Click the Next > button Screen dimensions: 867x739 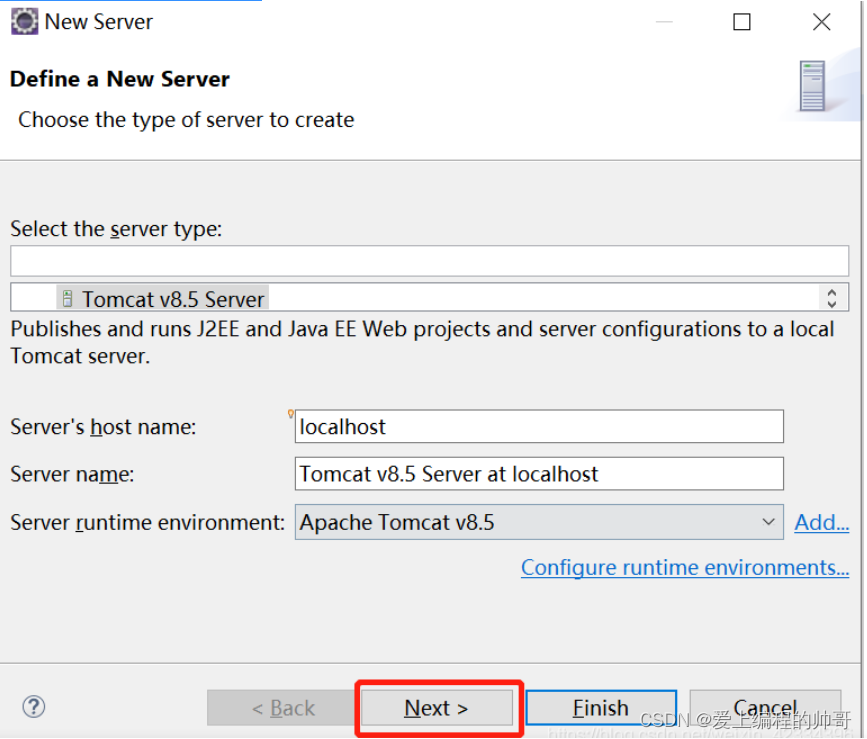pyautogui.click(x=437, y=708)
